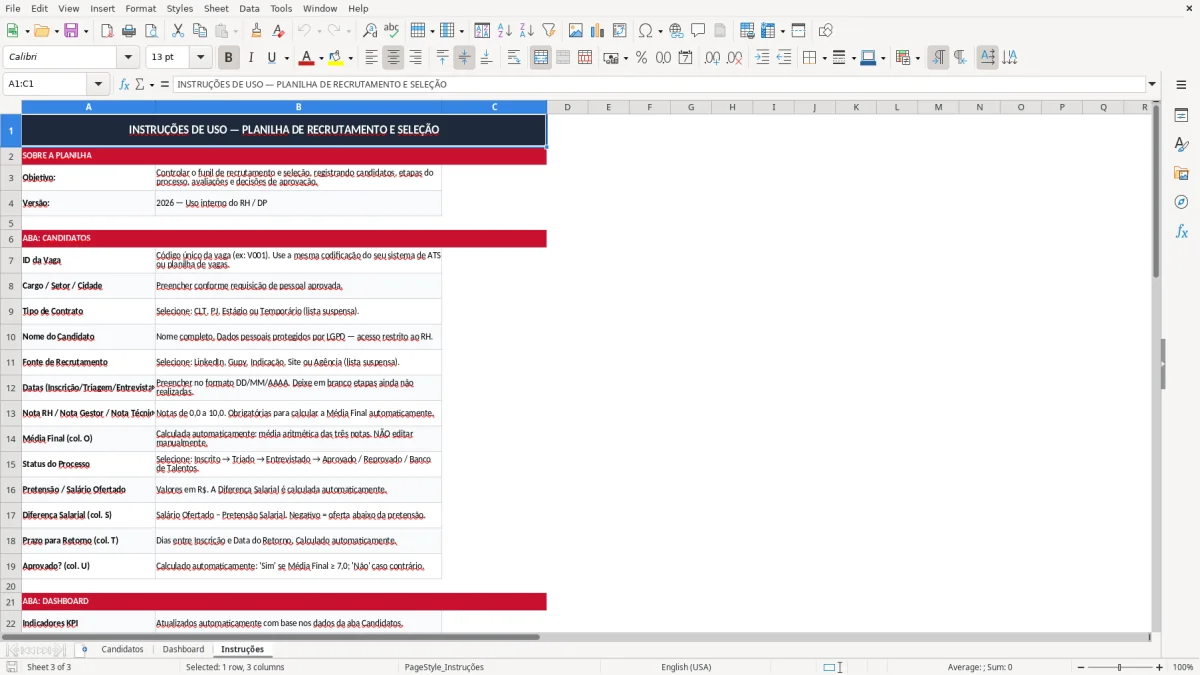Toggle Align Left

(x=372, y=58)
